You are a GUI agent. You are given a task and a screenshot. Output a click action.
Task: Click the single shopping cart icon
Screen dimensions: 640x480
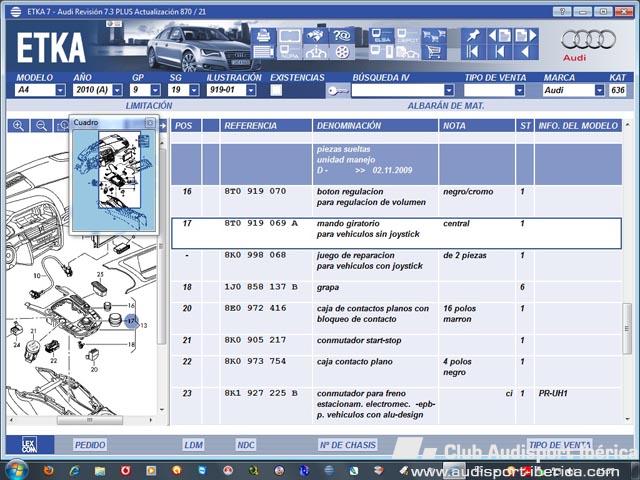point(433,52)
